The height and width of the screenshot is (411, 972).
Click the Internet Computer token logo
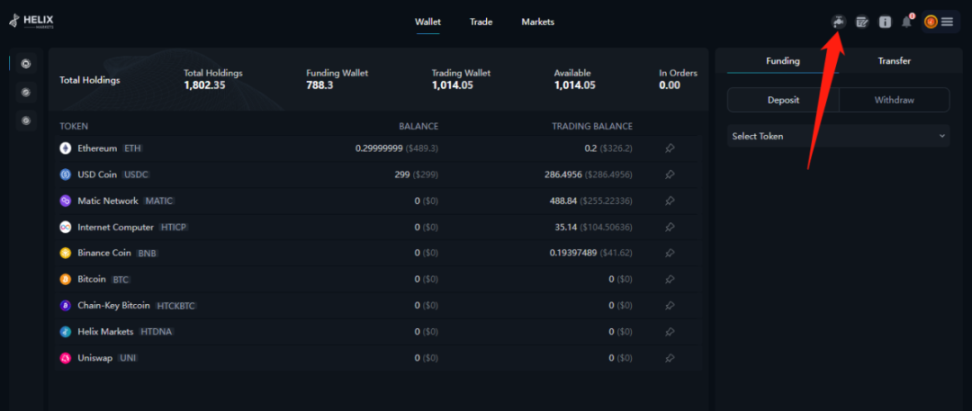pyautogui.click(x=65, y=227)
